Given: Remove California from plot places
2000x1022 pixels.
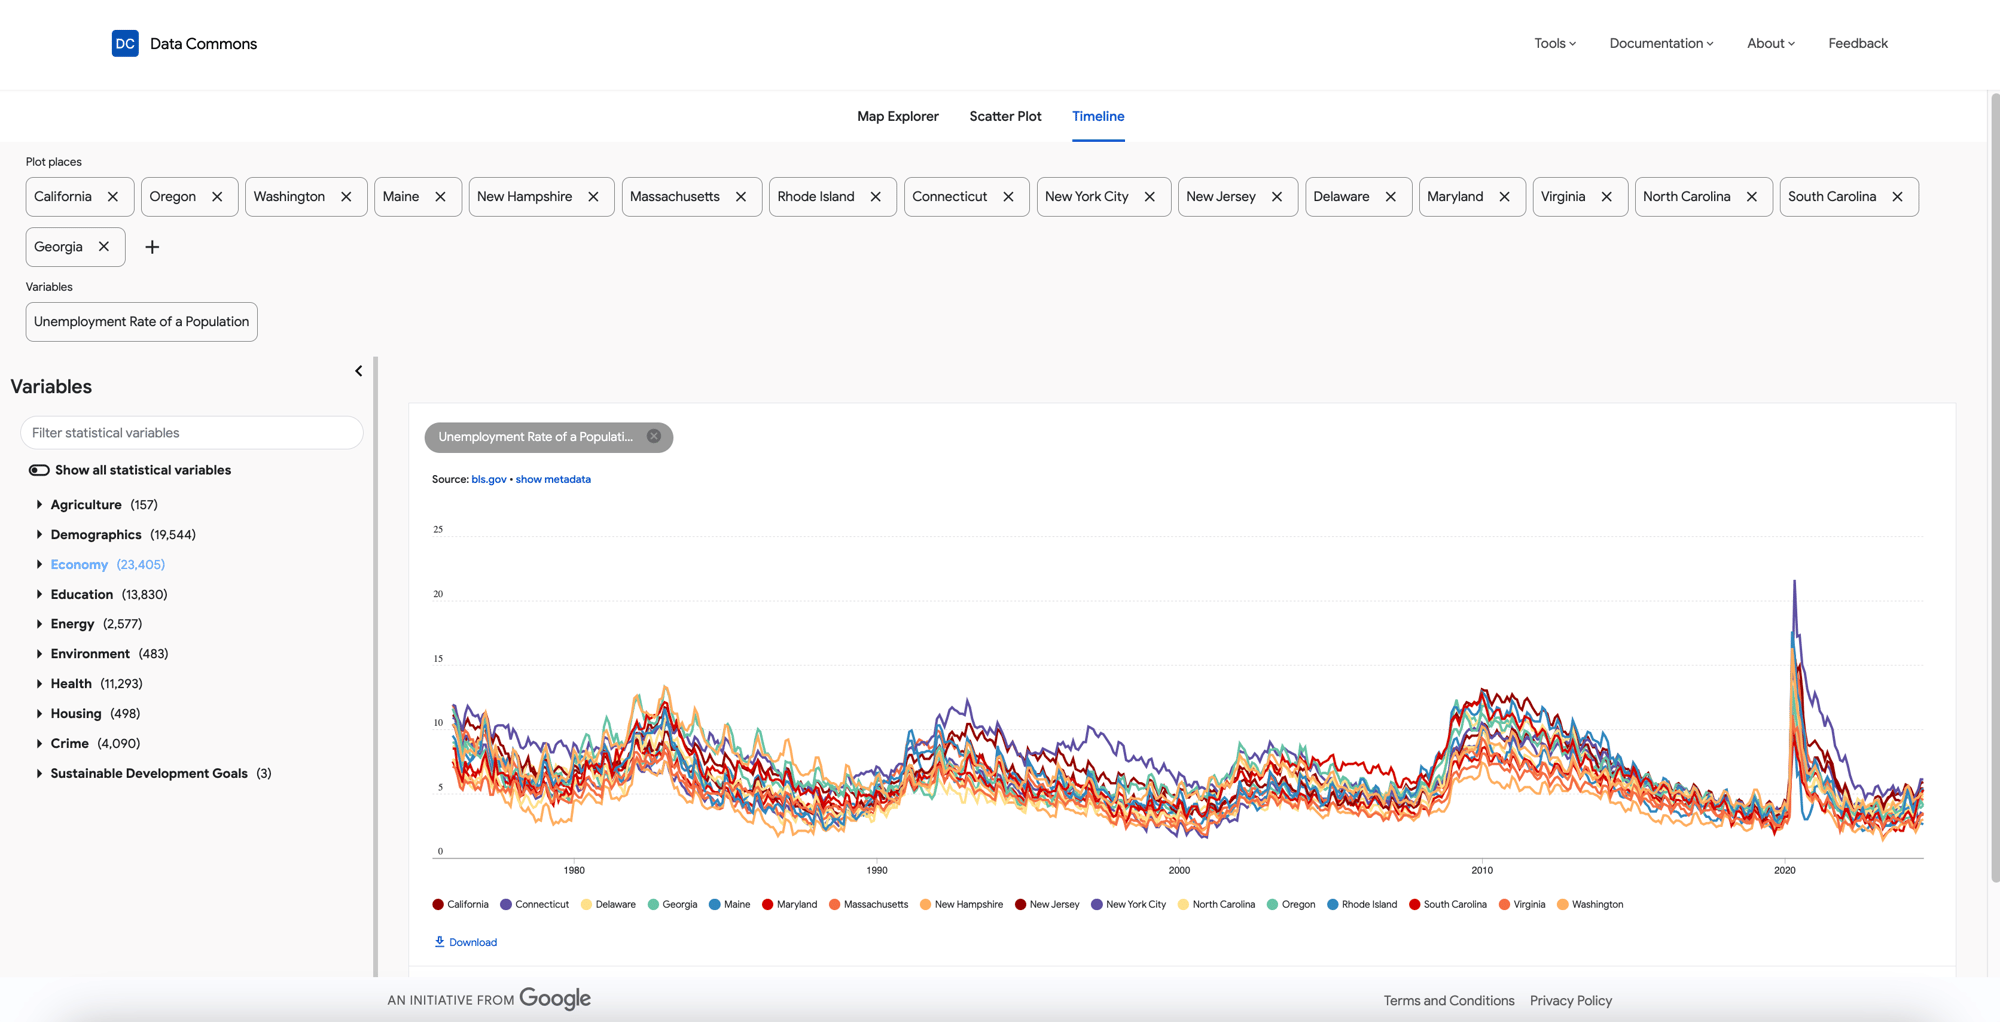Looking at the screenshot, I should coord(113,197).
